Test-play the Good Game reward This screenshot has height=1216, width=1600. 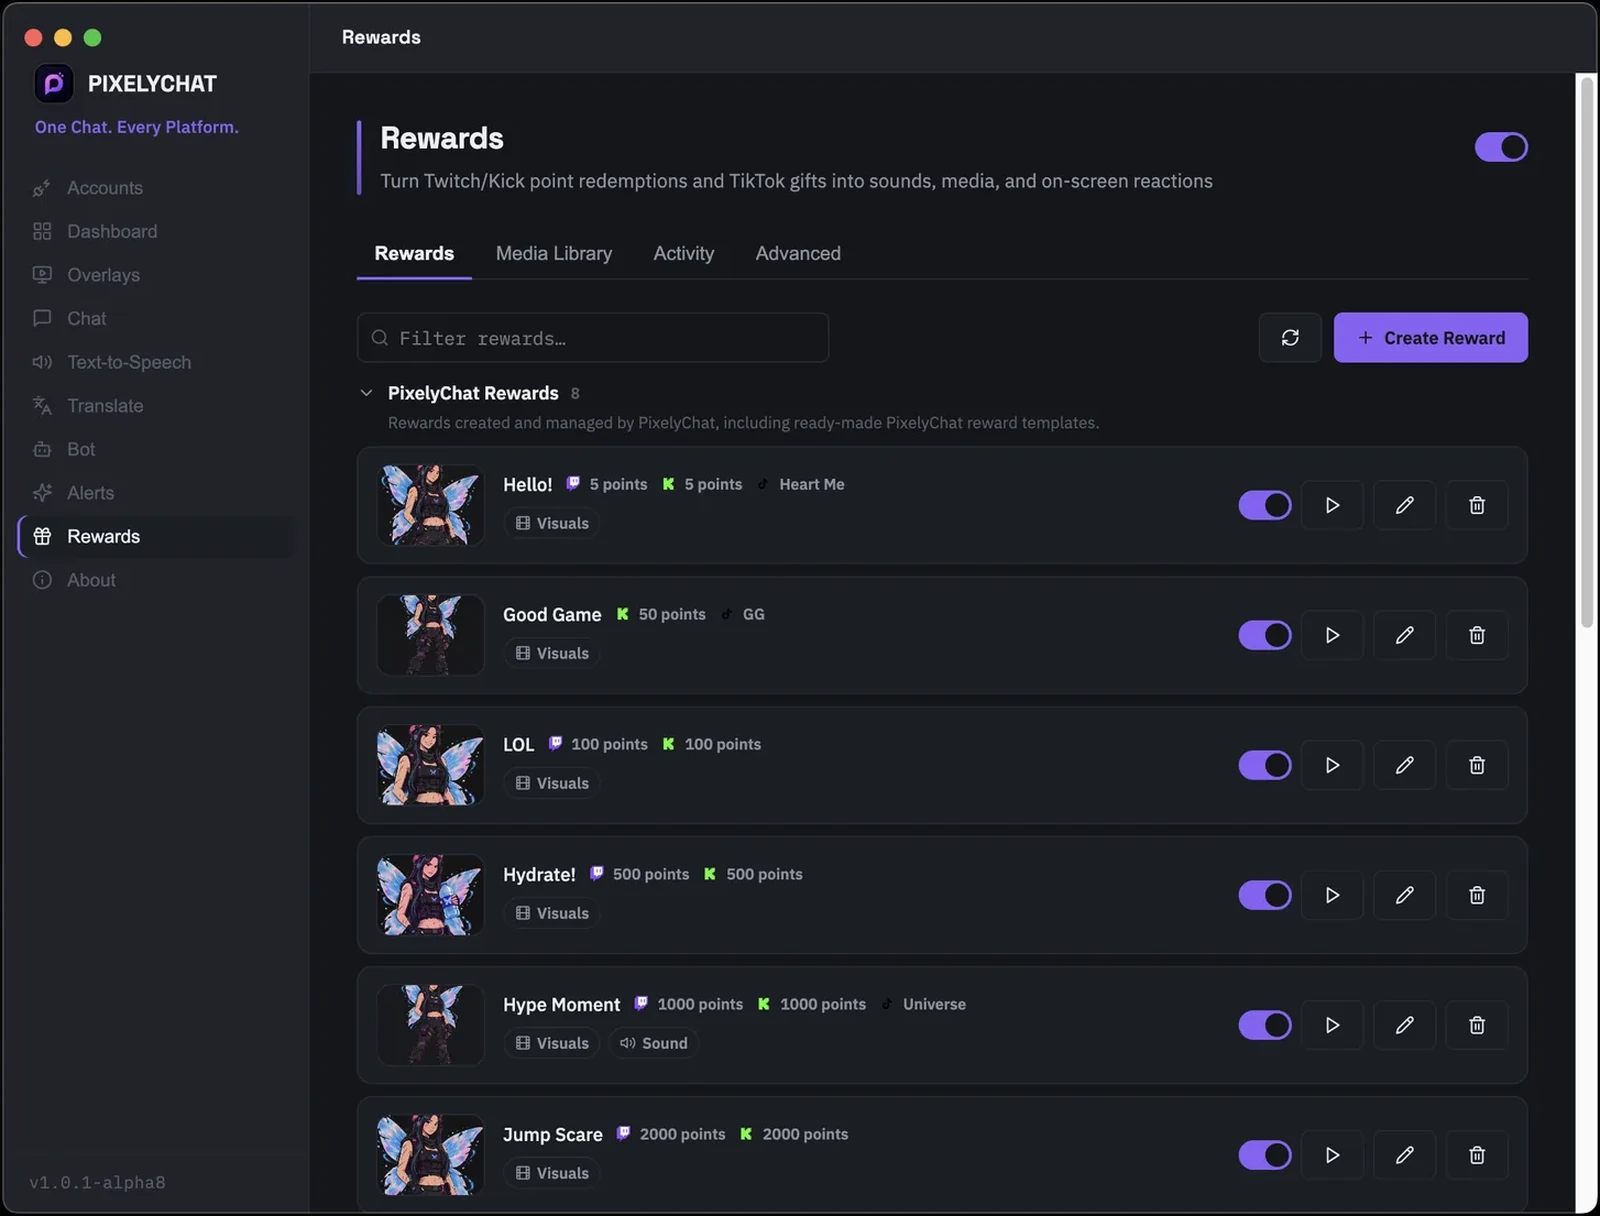(1332, 635)
